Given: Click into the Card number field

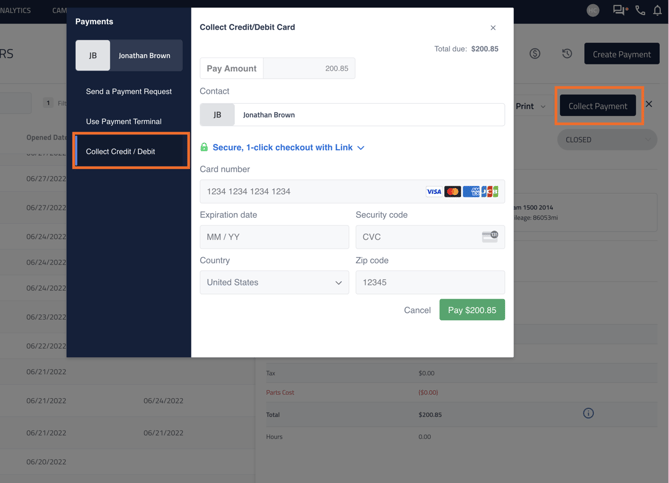Looking at the screenshot, I should click(310, 191).
